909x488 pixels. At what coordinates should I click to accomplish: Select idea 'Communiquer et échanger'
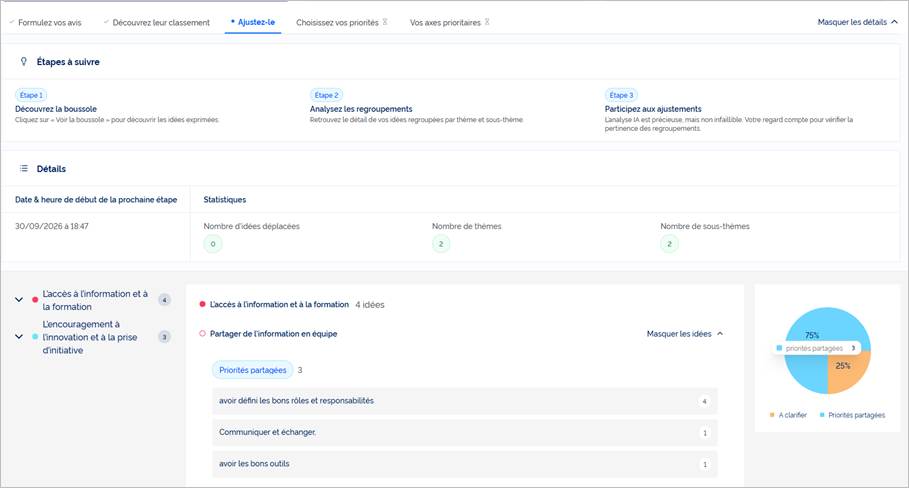point(464,432)
